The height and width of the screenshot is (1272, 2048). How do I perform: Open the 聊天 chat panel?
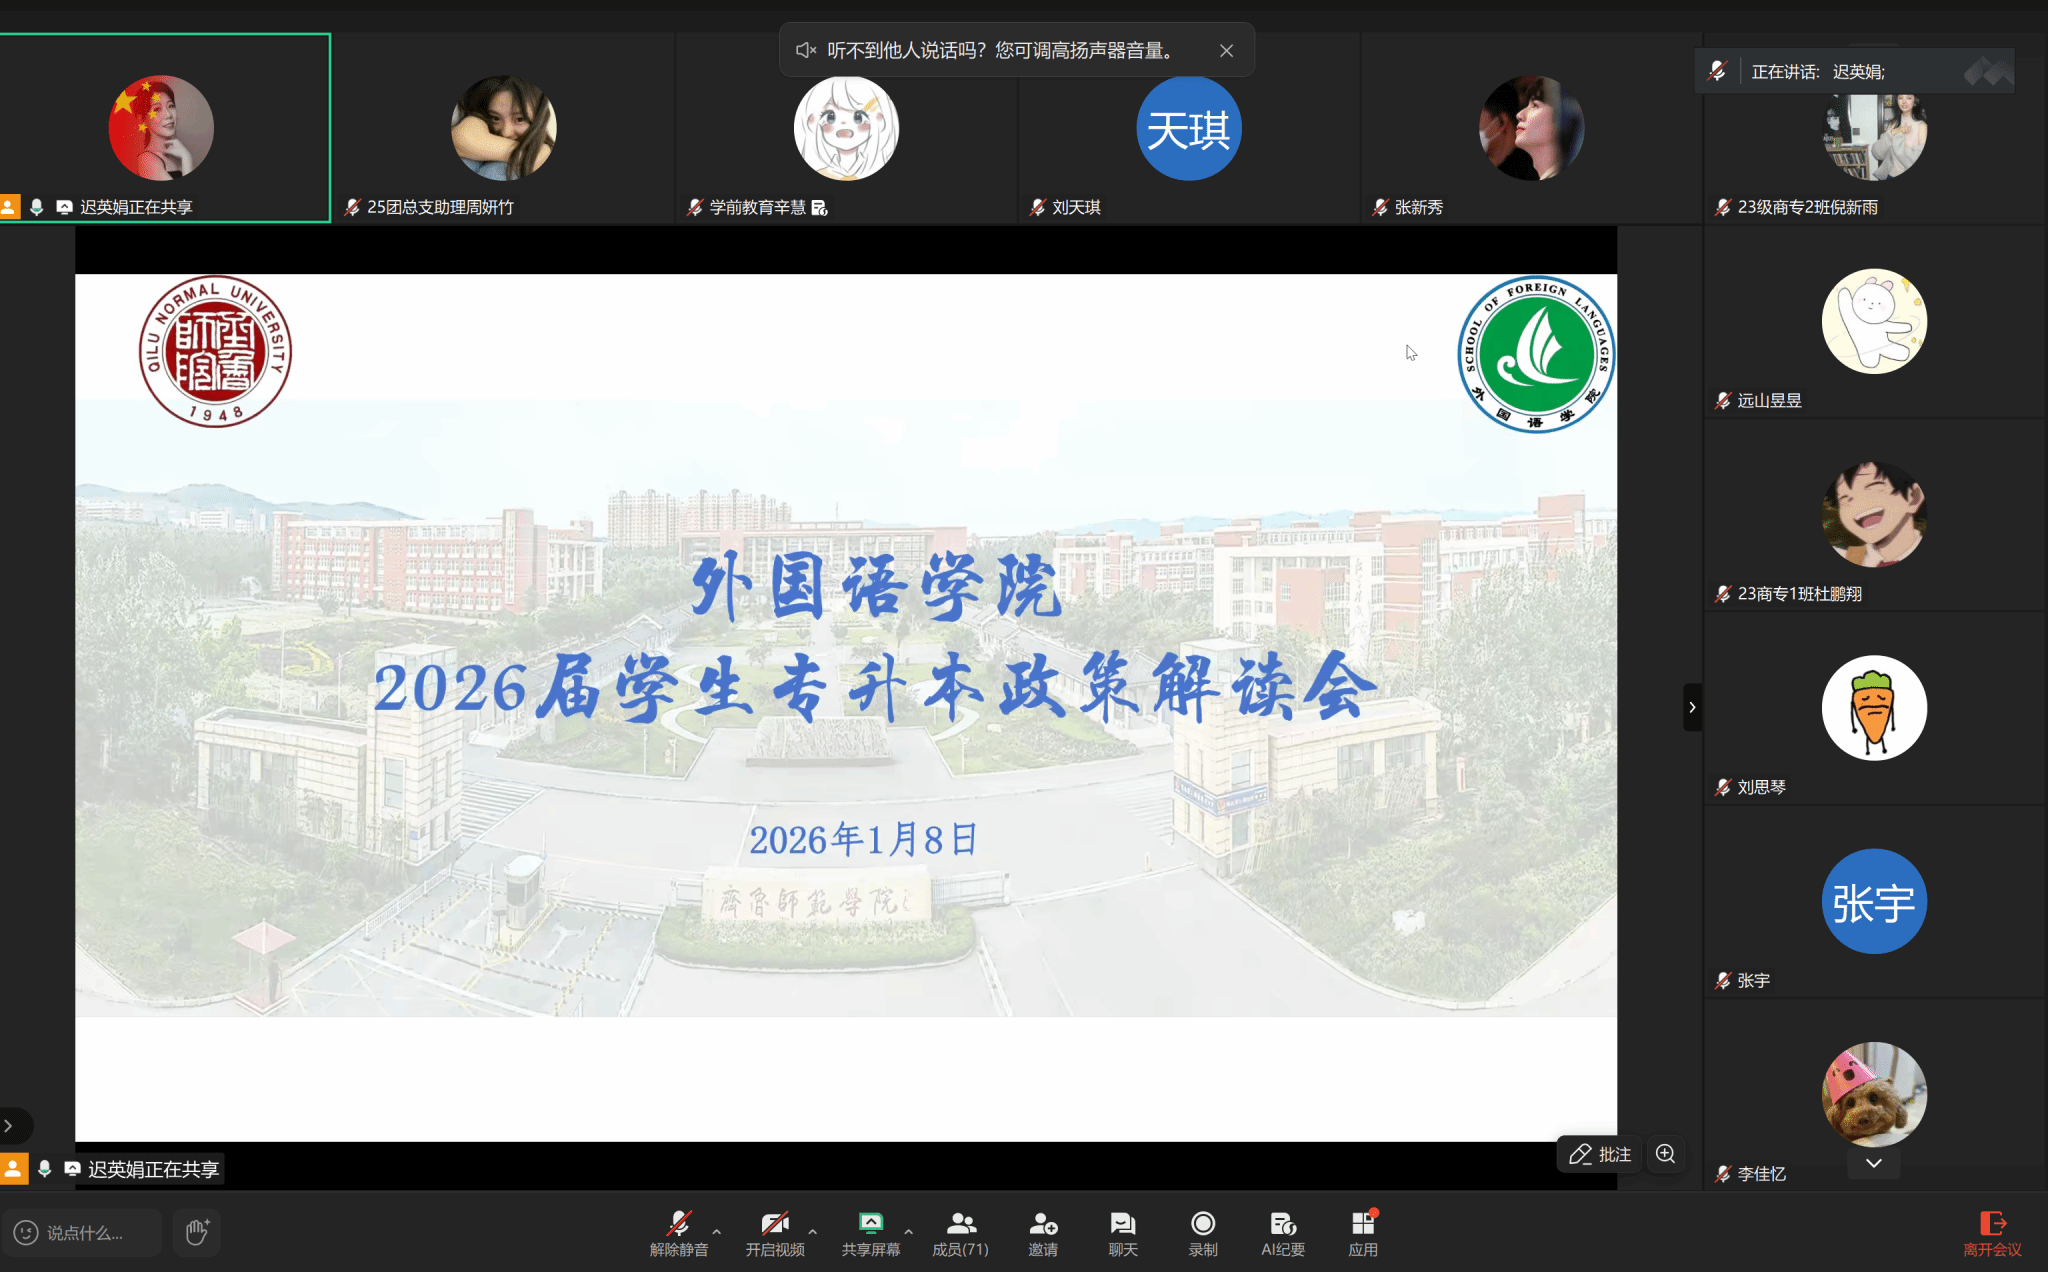1122,1233
